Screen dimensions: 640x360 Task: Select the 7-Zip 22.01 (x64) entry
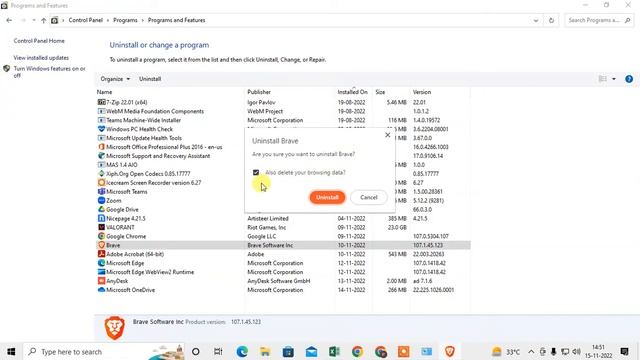click(x=283, y=102)
